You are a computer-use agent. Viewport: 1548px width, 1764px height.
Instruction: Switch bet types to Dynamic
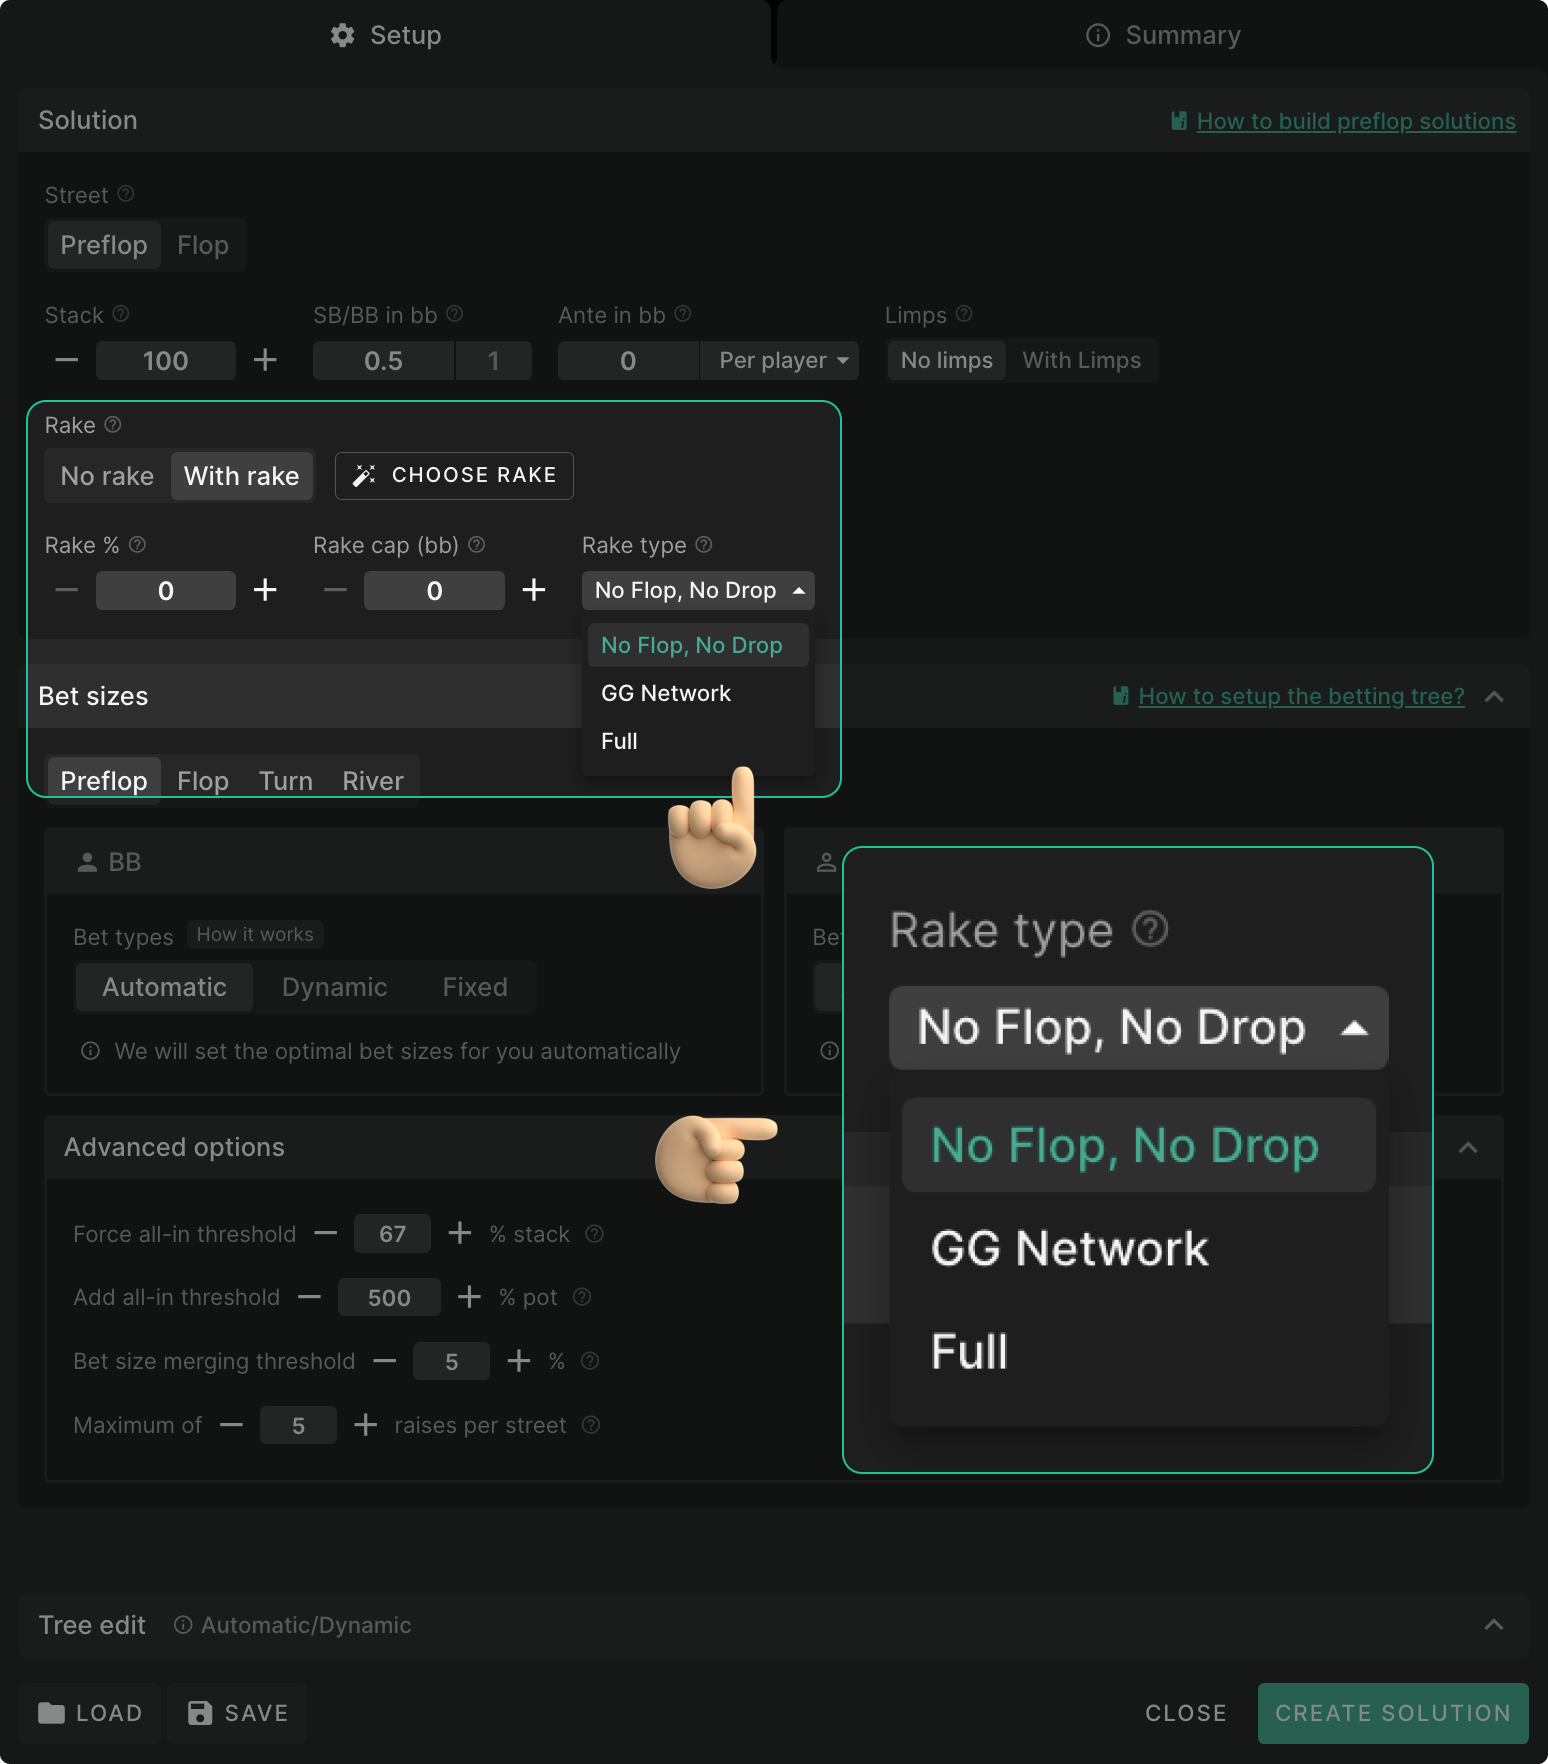point(334,987)
